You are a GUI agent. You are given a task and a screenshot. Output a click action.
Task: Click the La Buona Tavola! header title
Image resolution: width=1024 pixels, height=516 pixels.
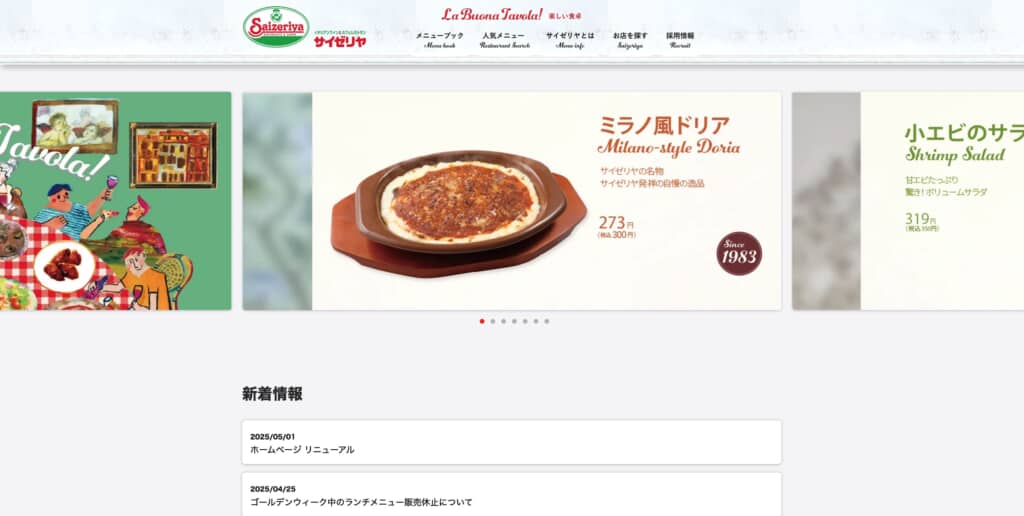(x=492, y=14)
